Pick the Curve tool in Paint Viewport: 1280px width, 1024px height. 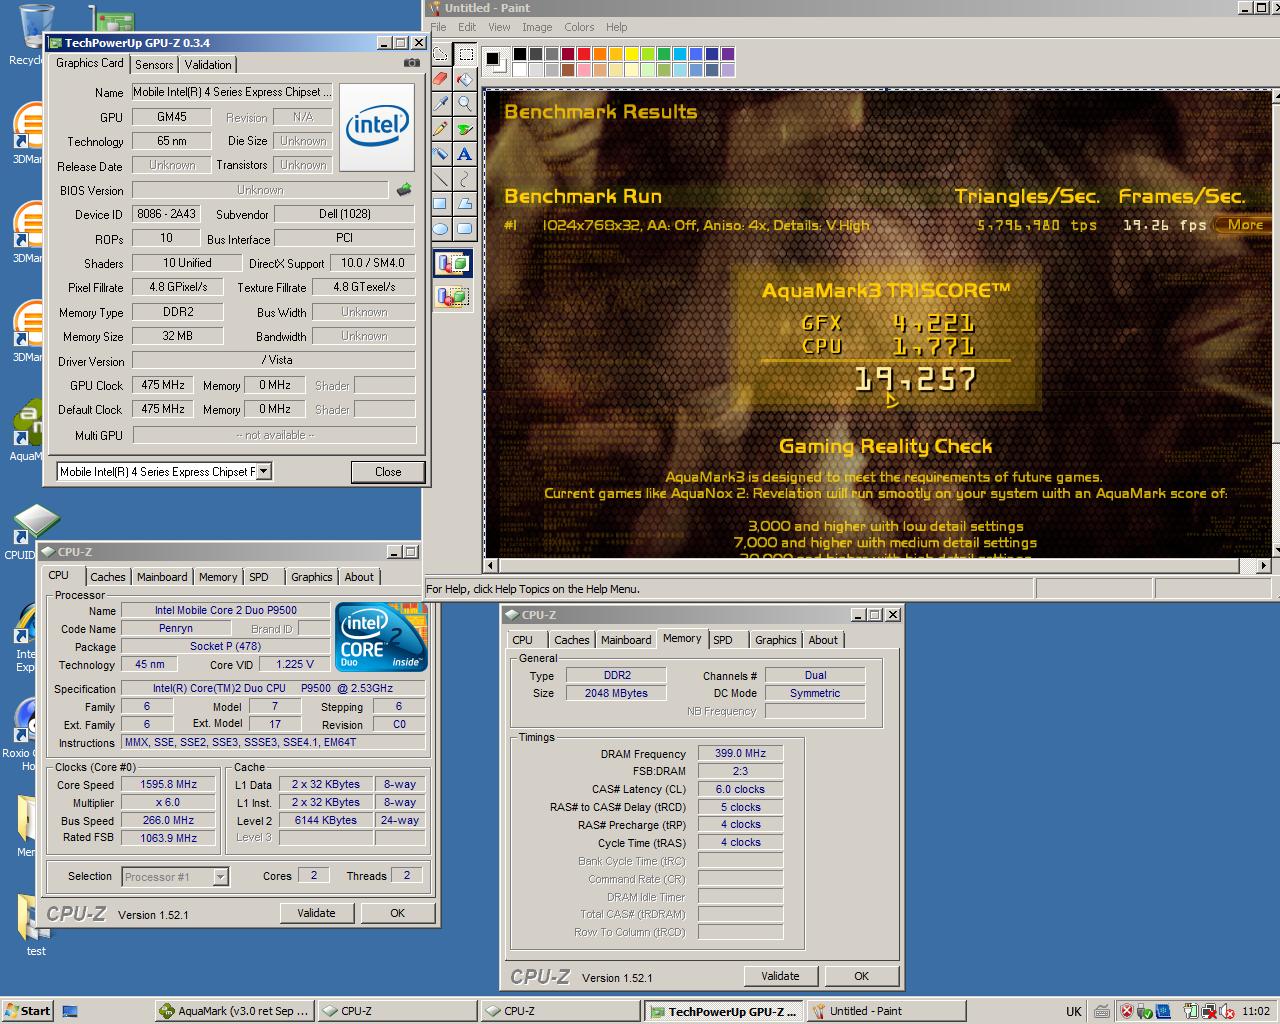pyautogui.click(x=465, y=179)
